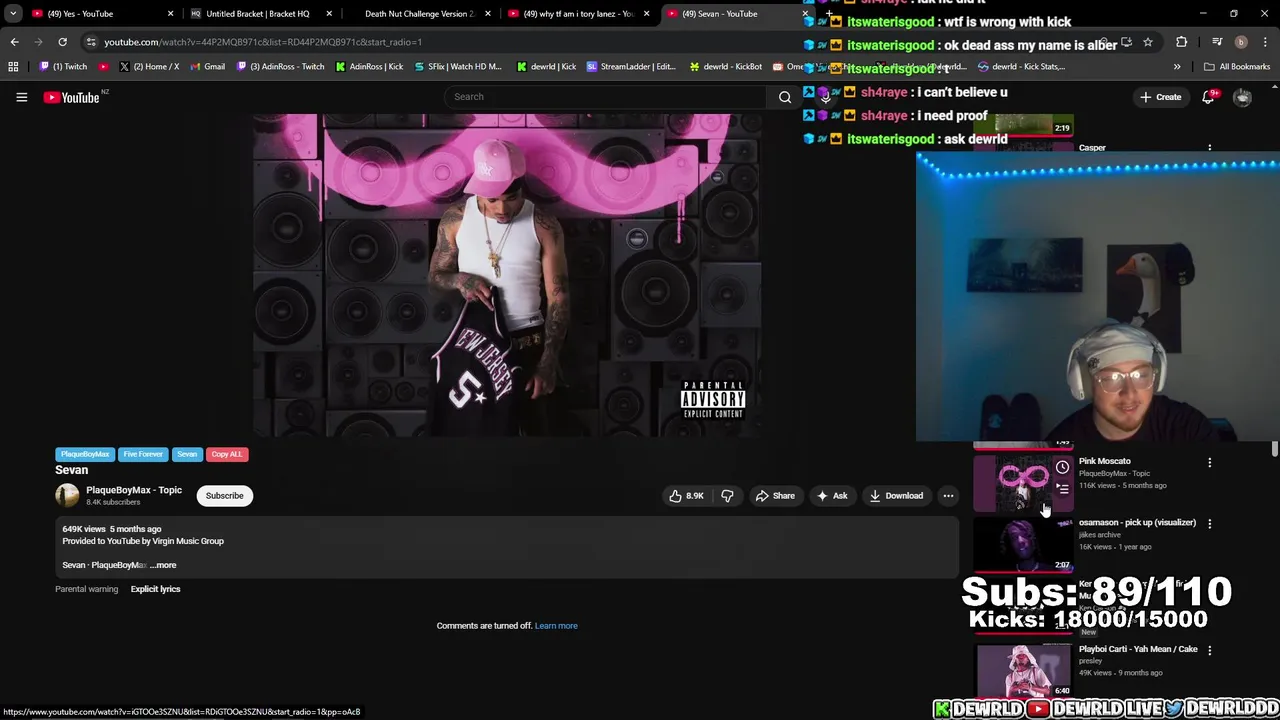Close the Yes - YouTube tab
This screenshot has width=1280, height=720.
170,14
